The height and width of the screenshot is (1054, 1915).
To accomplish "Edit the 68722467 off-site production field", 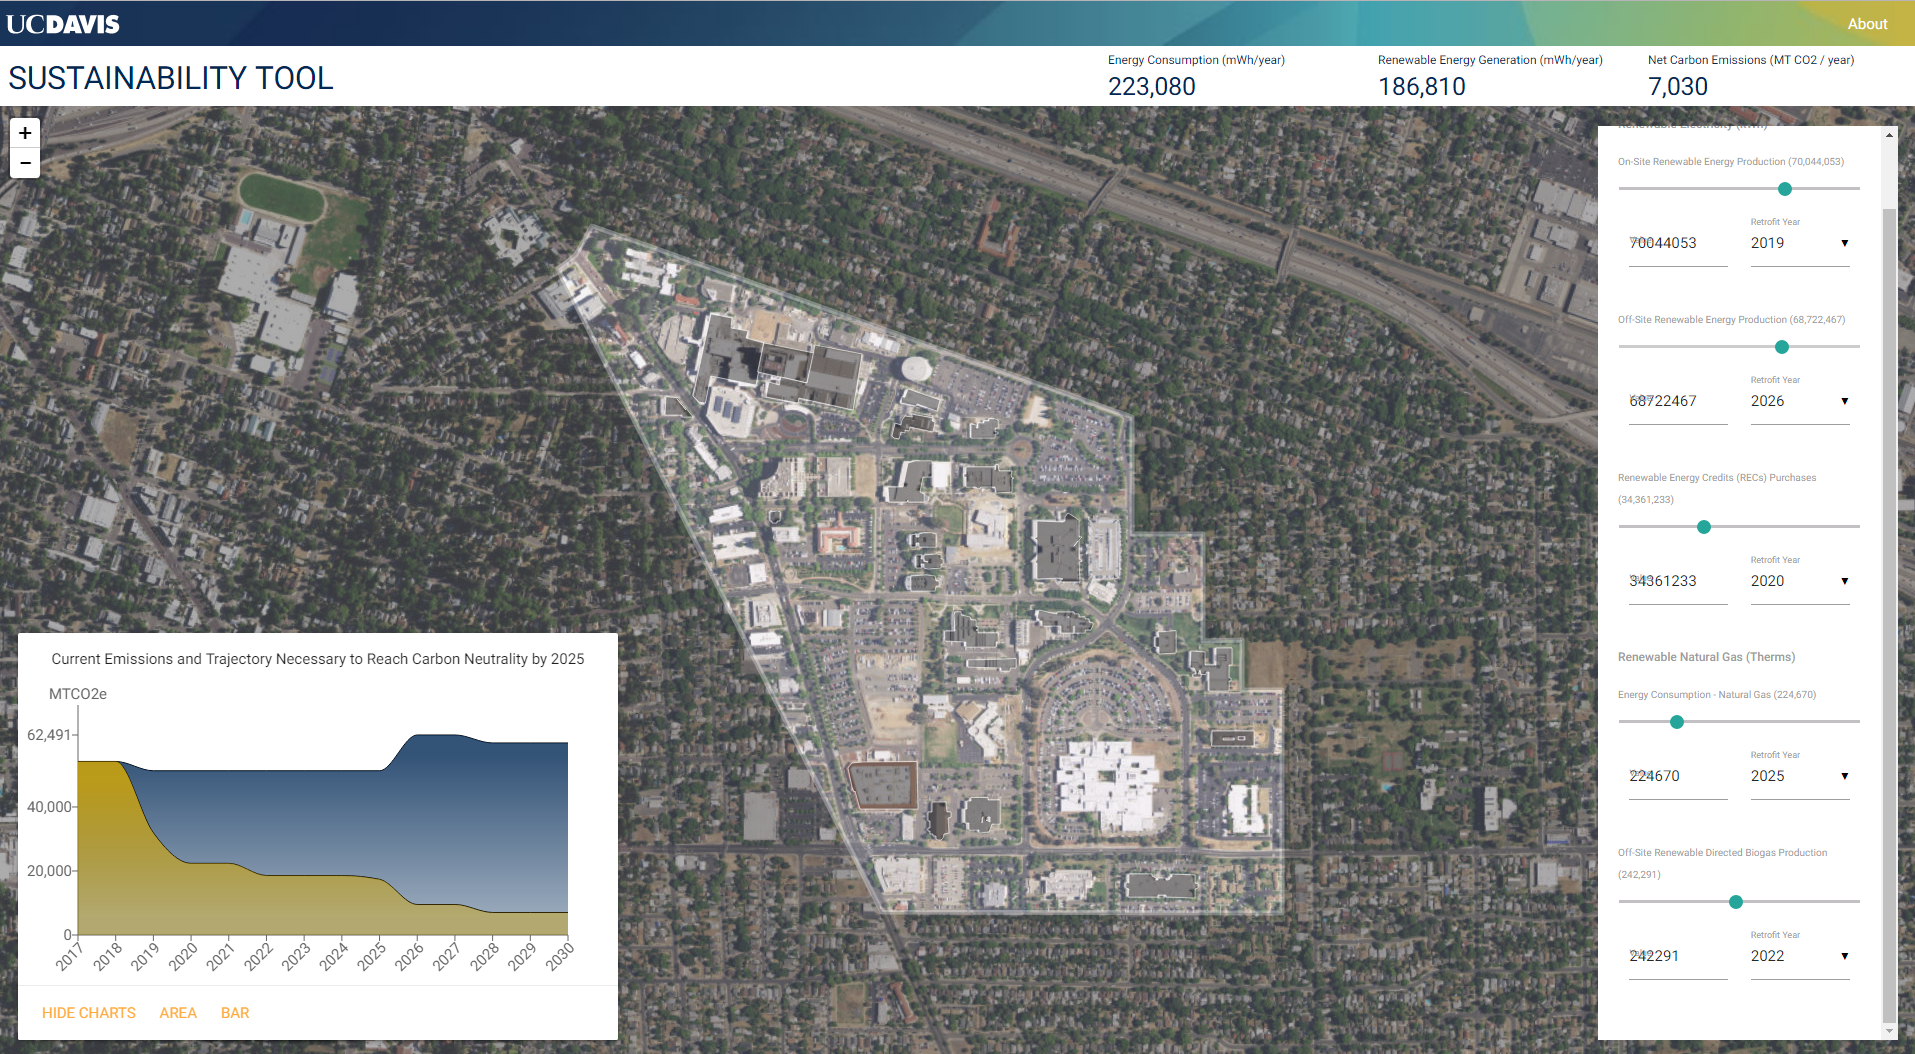I will tap(1678, 402).
